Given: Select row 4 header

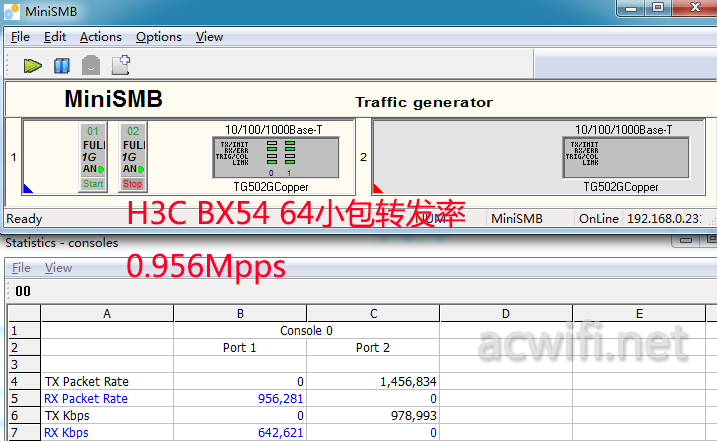Looking at the screenshot, I should click(x=24, y=382).
